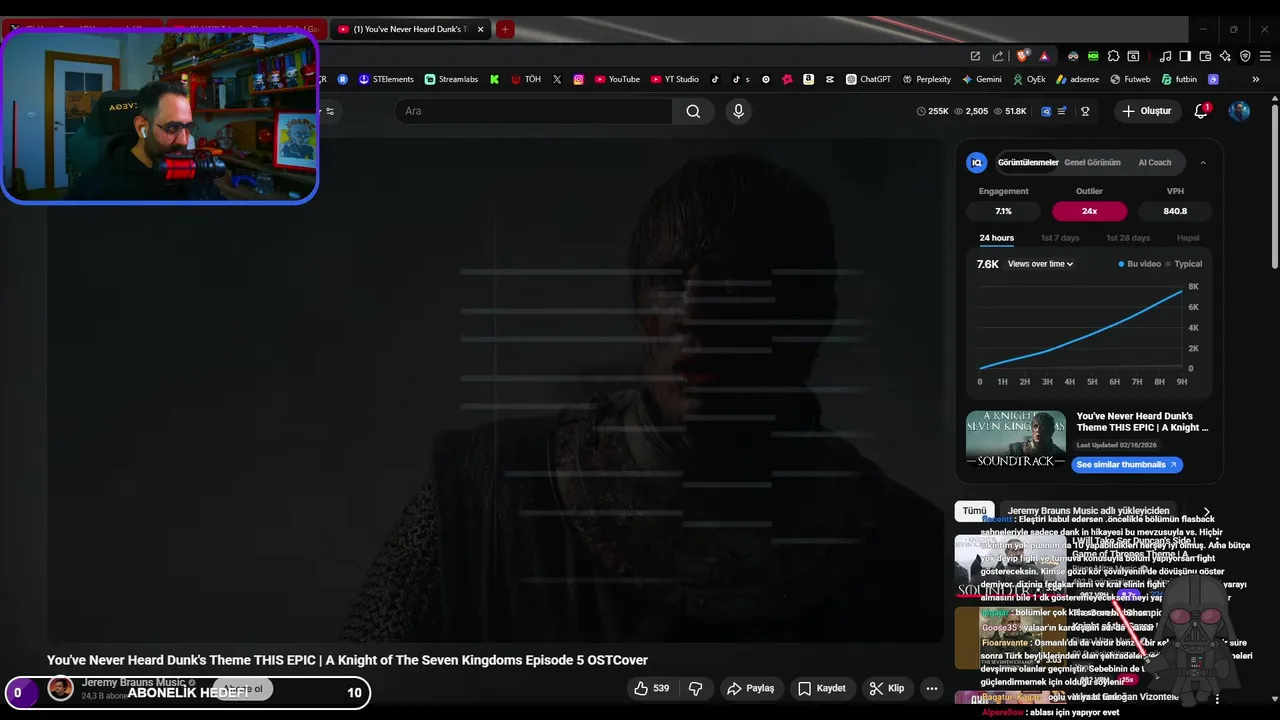The image size is (1280, 720).
Task: Dislike the video with thumbs down
Action: click(696, 688)
